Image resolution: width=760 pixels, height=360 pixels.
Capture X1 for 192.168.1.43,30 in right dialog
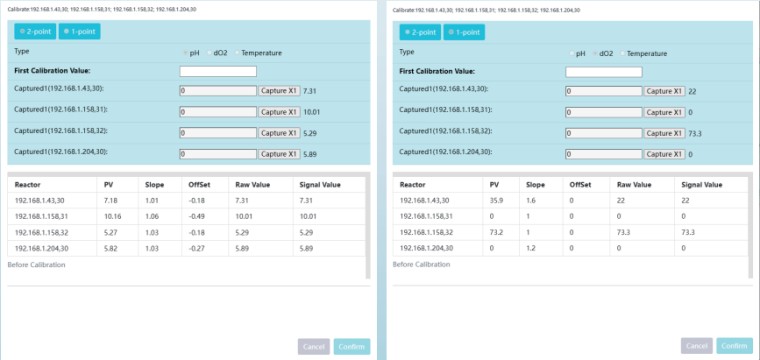pyautogui.click(x=665, y=92)
